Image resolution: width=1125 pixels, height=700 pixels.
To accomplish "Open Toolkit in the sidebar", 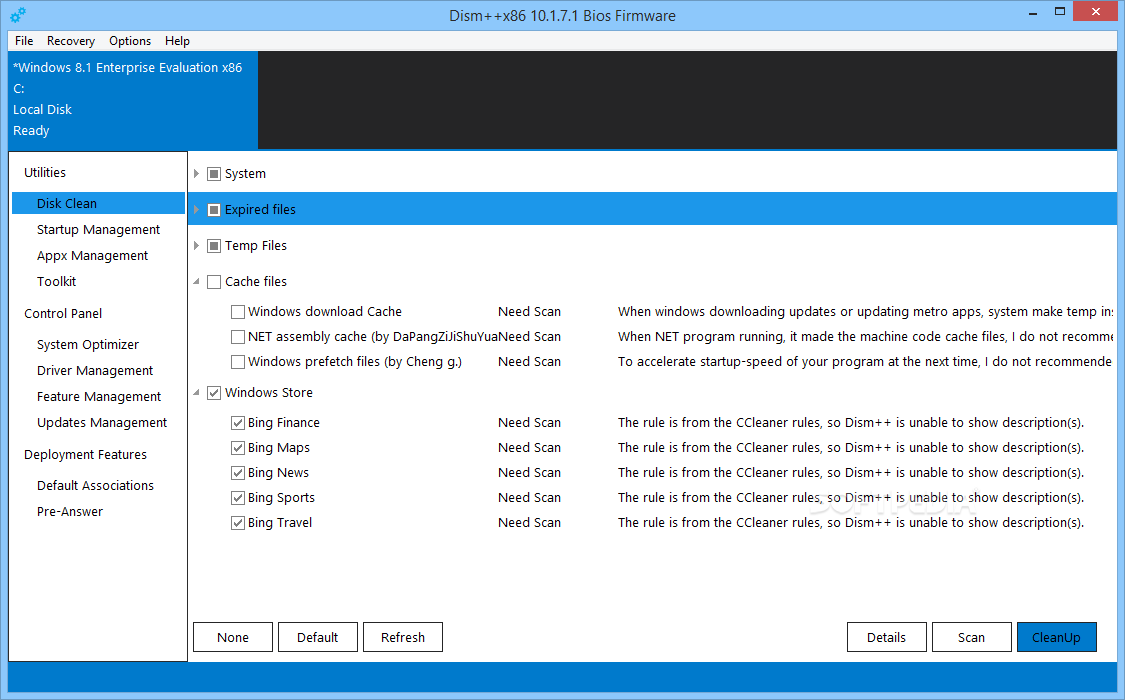I will pyautogui.click(x=57, y=281).
